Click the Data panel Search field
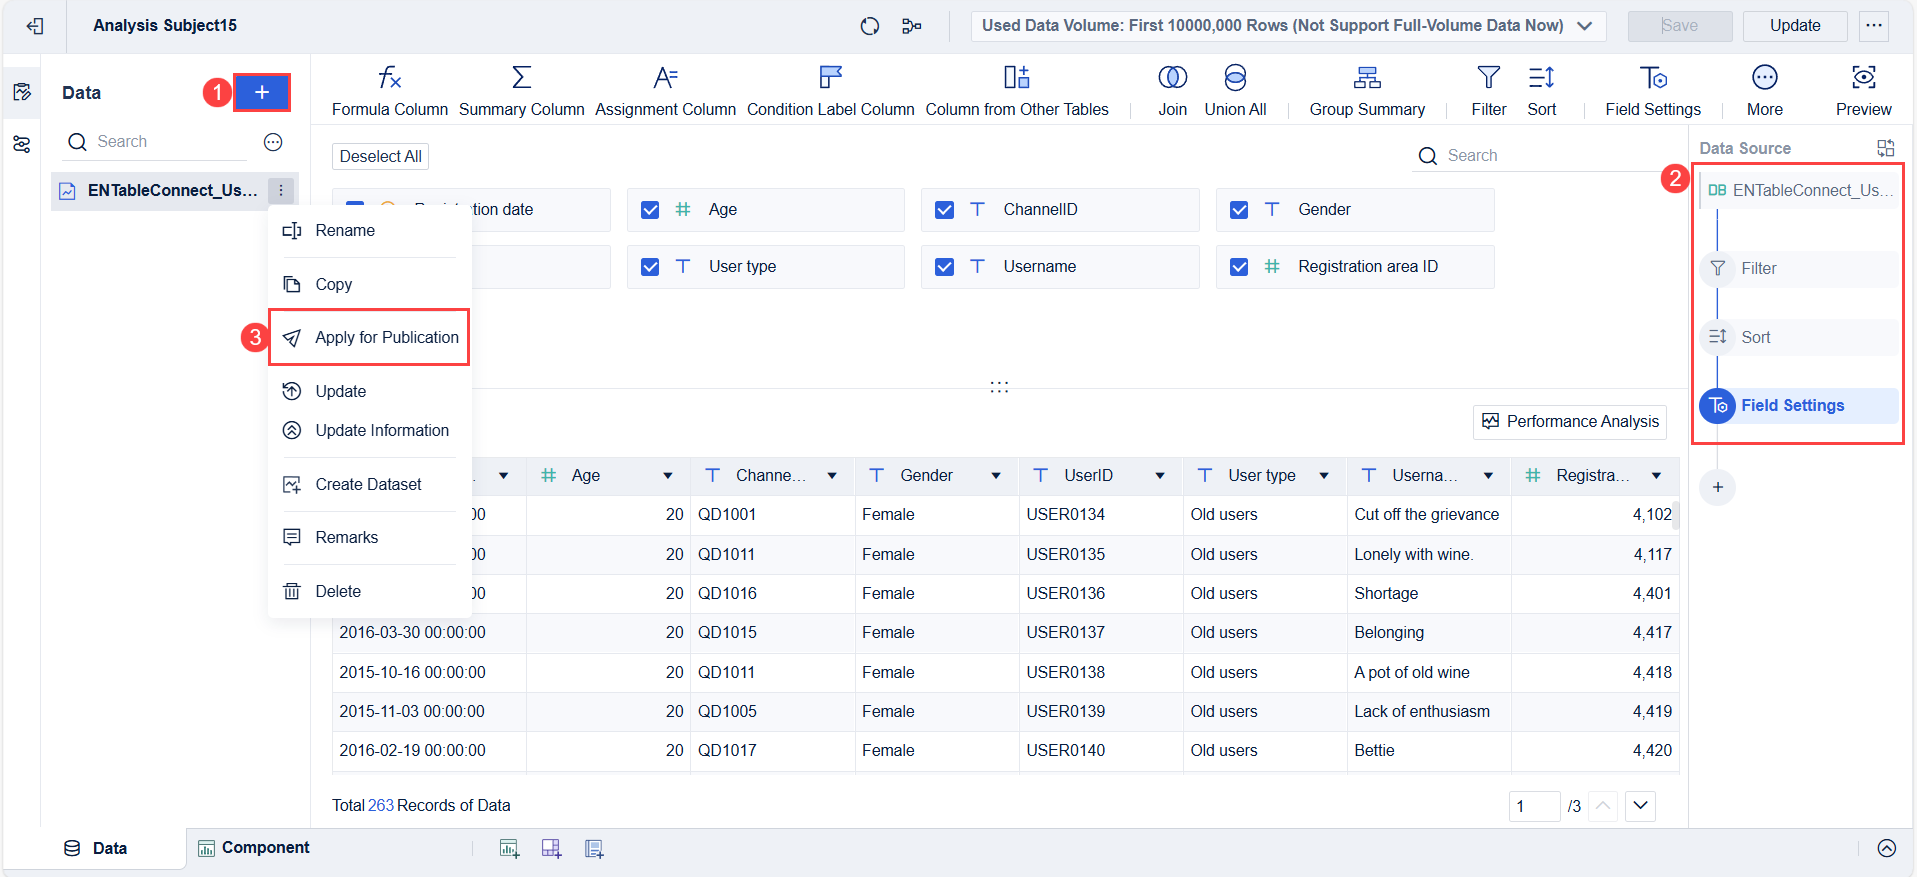Image resolution: width=1917 pixels, height=877 pixels. coord(155,142)
